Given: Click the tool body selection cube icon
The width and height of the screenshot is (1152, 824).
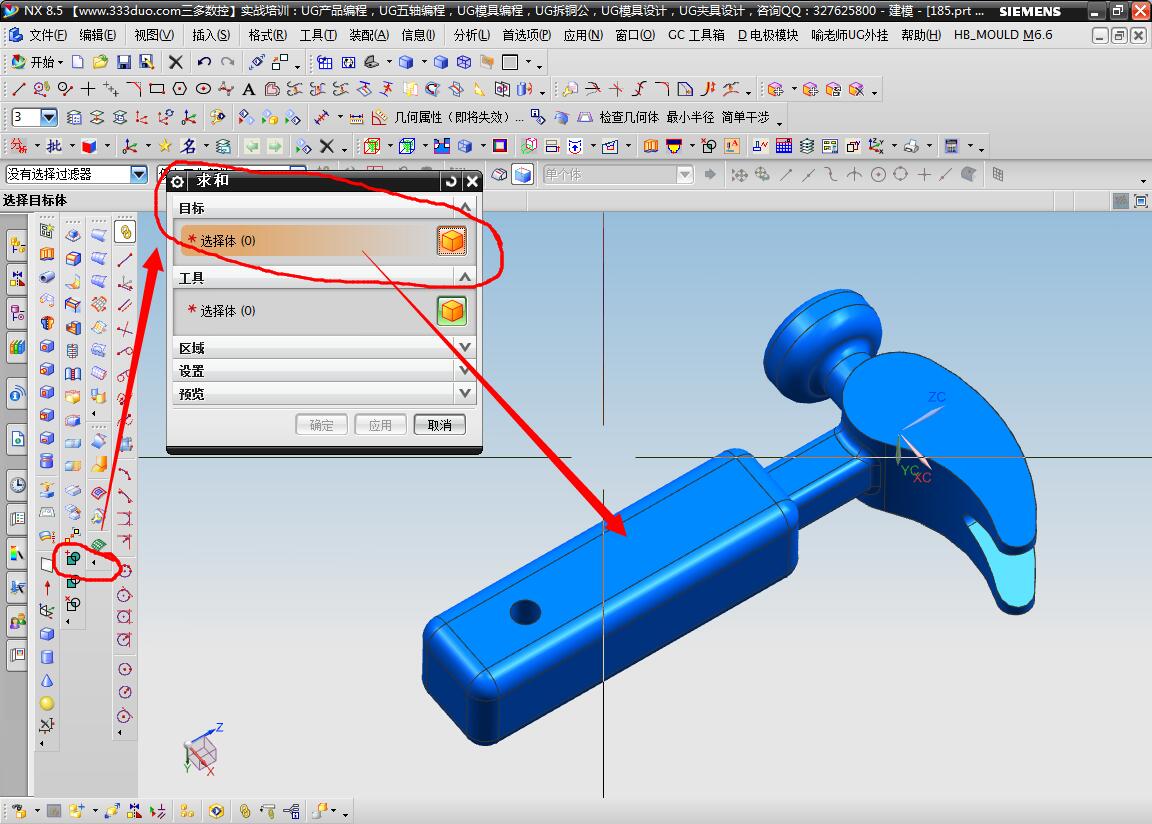Looking at the screenshot, I should coord(452,311).
